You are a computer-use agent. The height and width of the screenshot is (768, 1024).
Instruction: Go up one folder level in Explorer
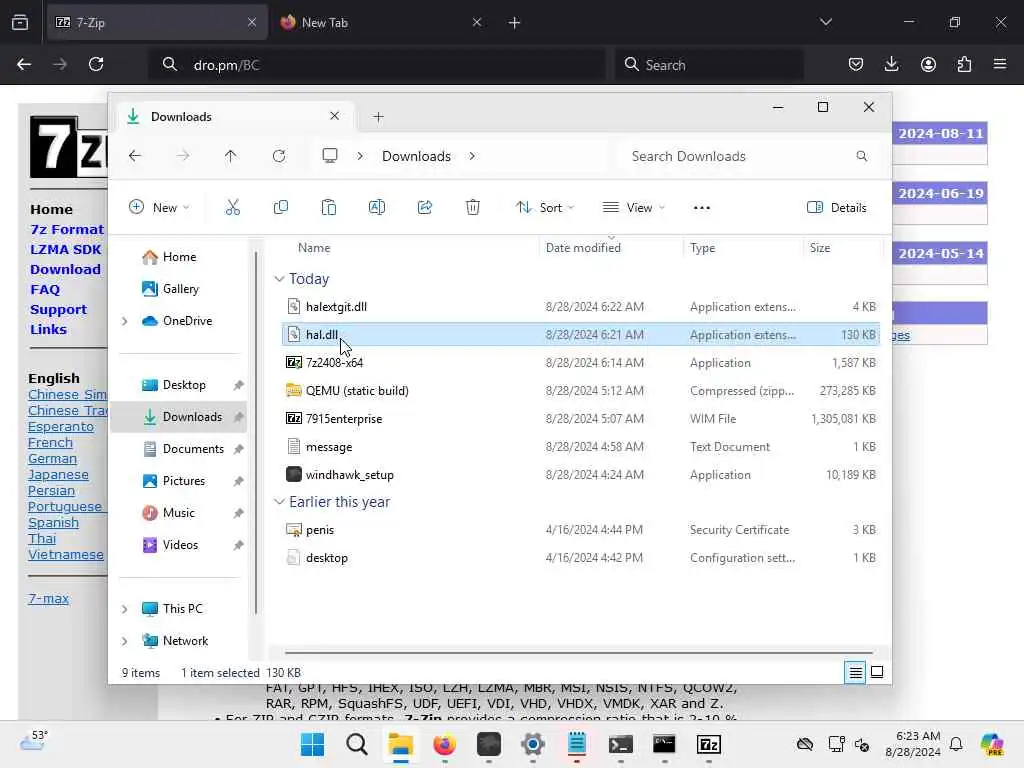[x=231, y=156]
